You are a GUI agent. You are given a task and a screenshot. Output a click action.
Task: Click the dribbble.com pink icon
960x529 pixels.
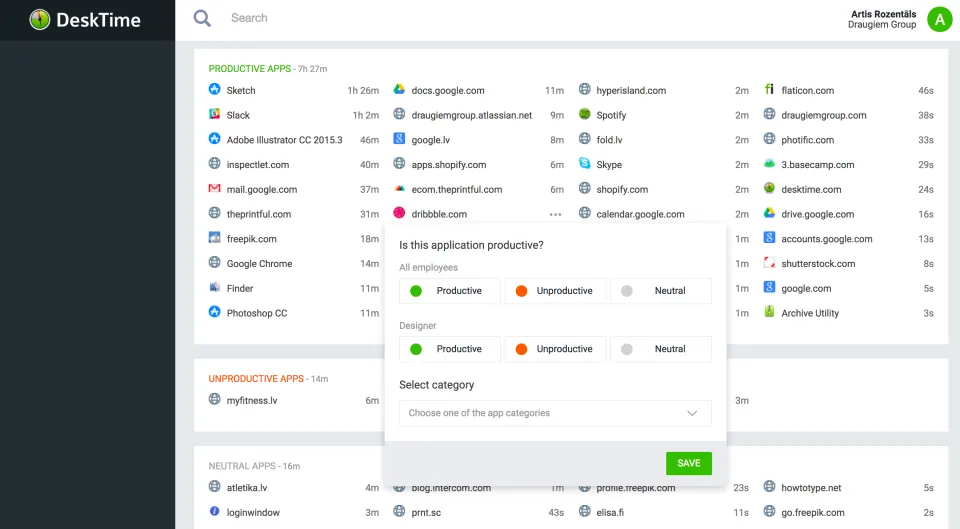399,213
